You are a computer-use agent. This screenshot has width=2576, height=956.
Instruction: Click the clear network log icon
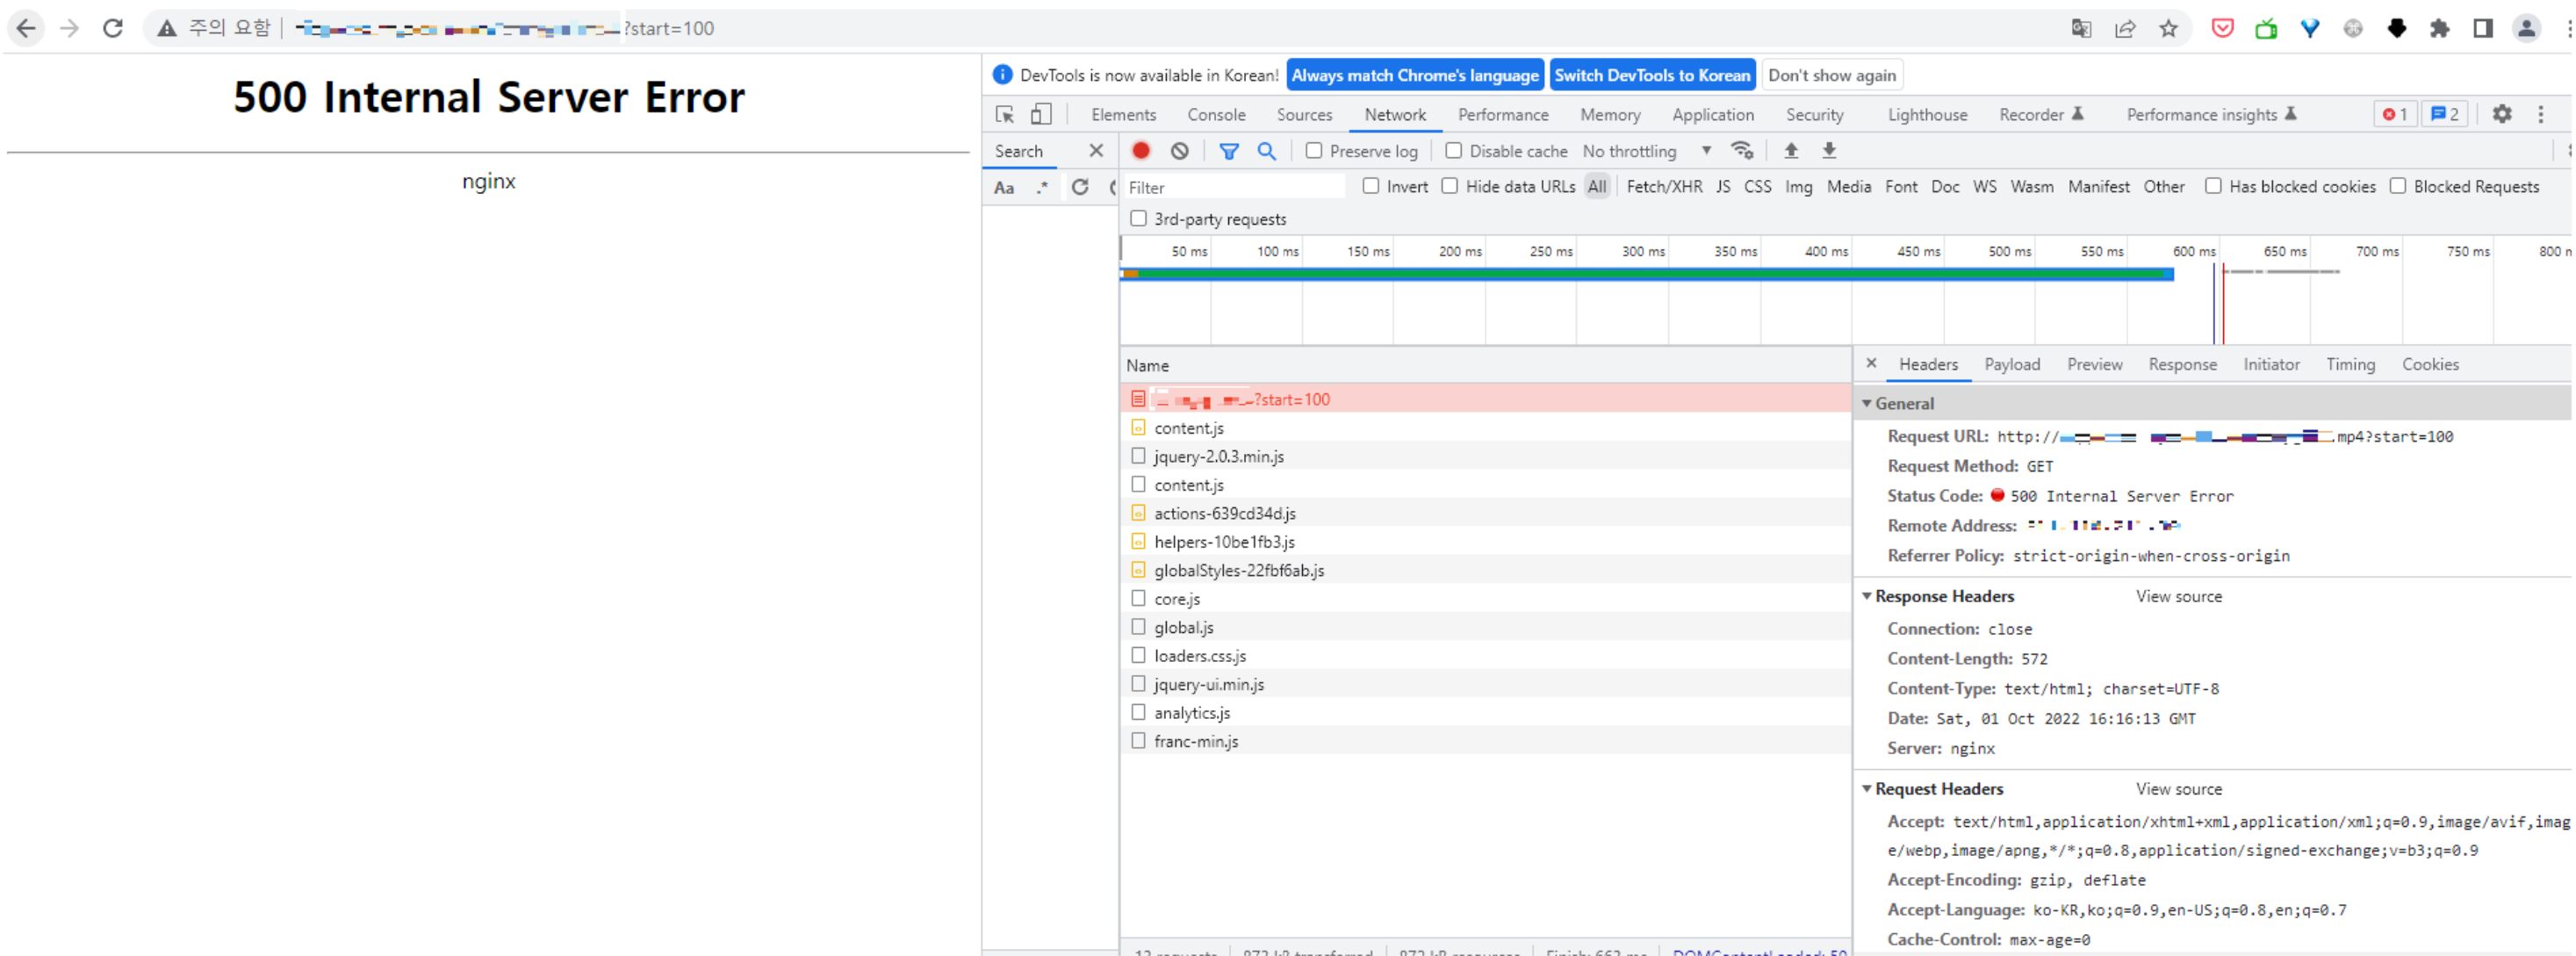pyautogui.click(x=1179, y=151)
